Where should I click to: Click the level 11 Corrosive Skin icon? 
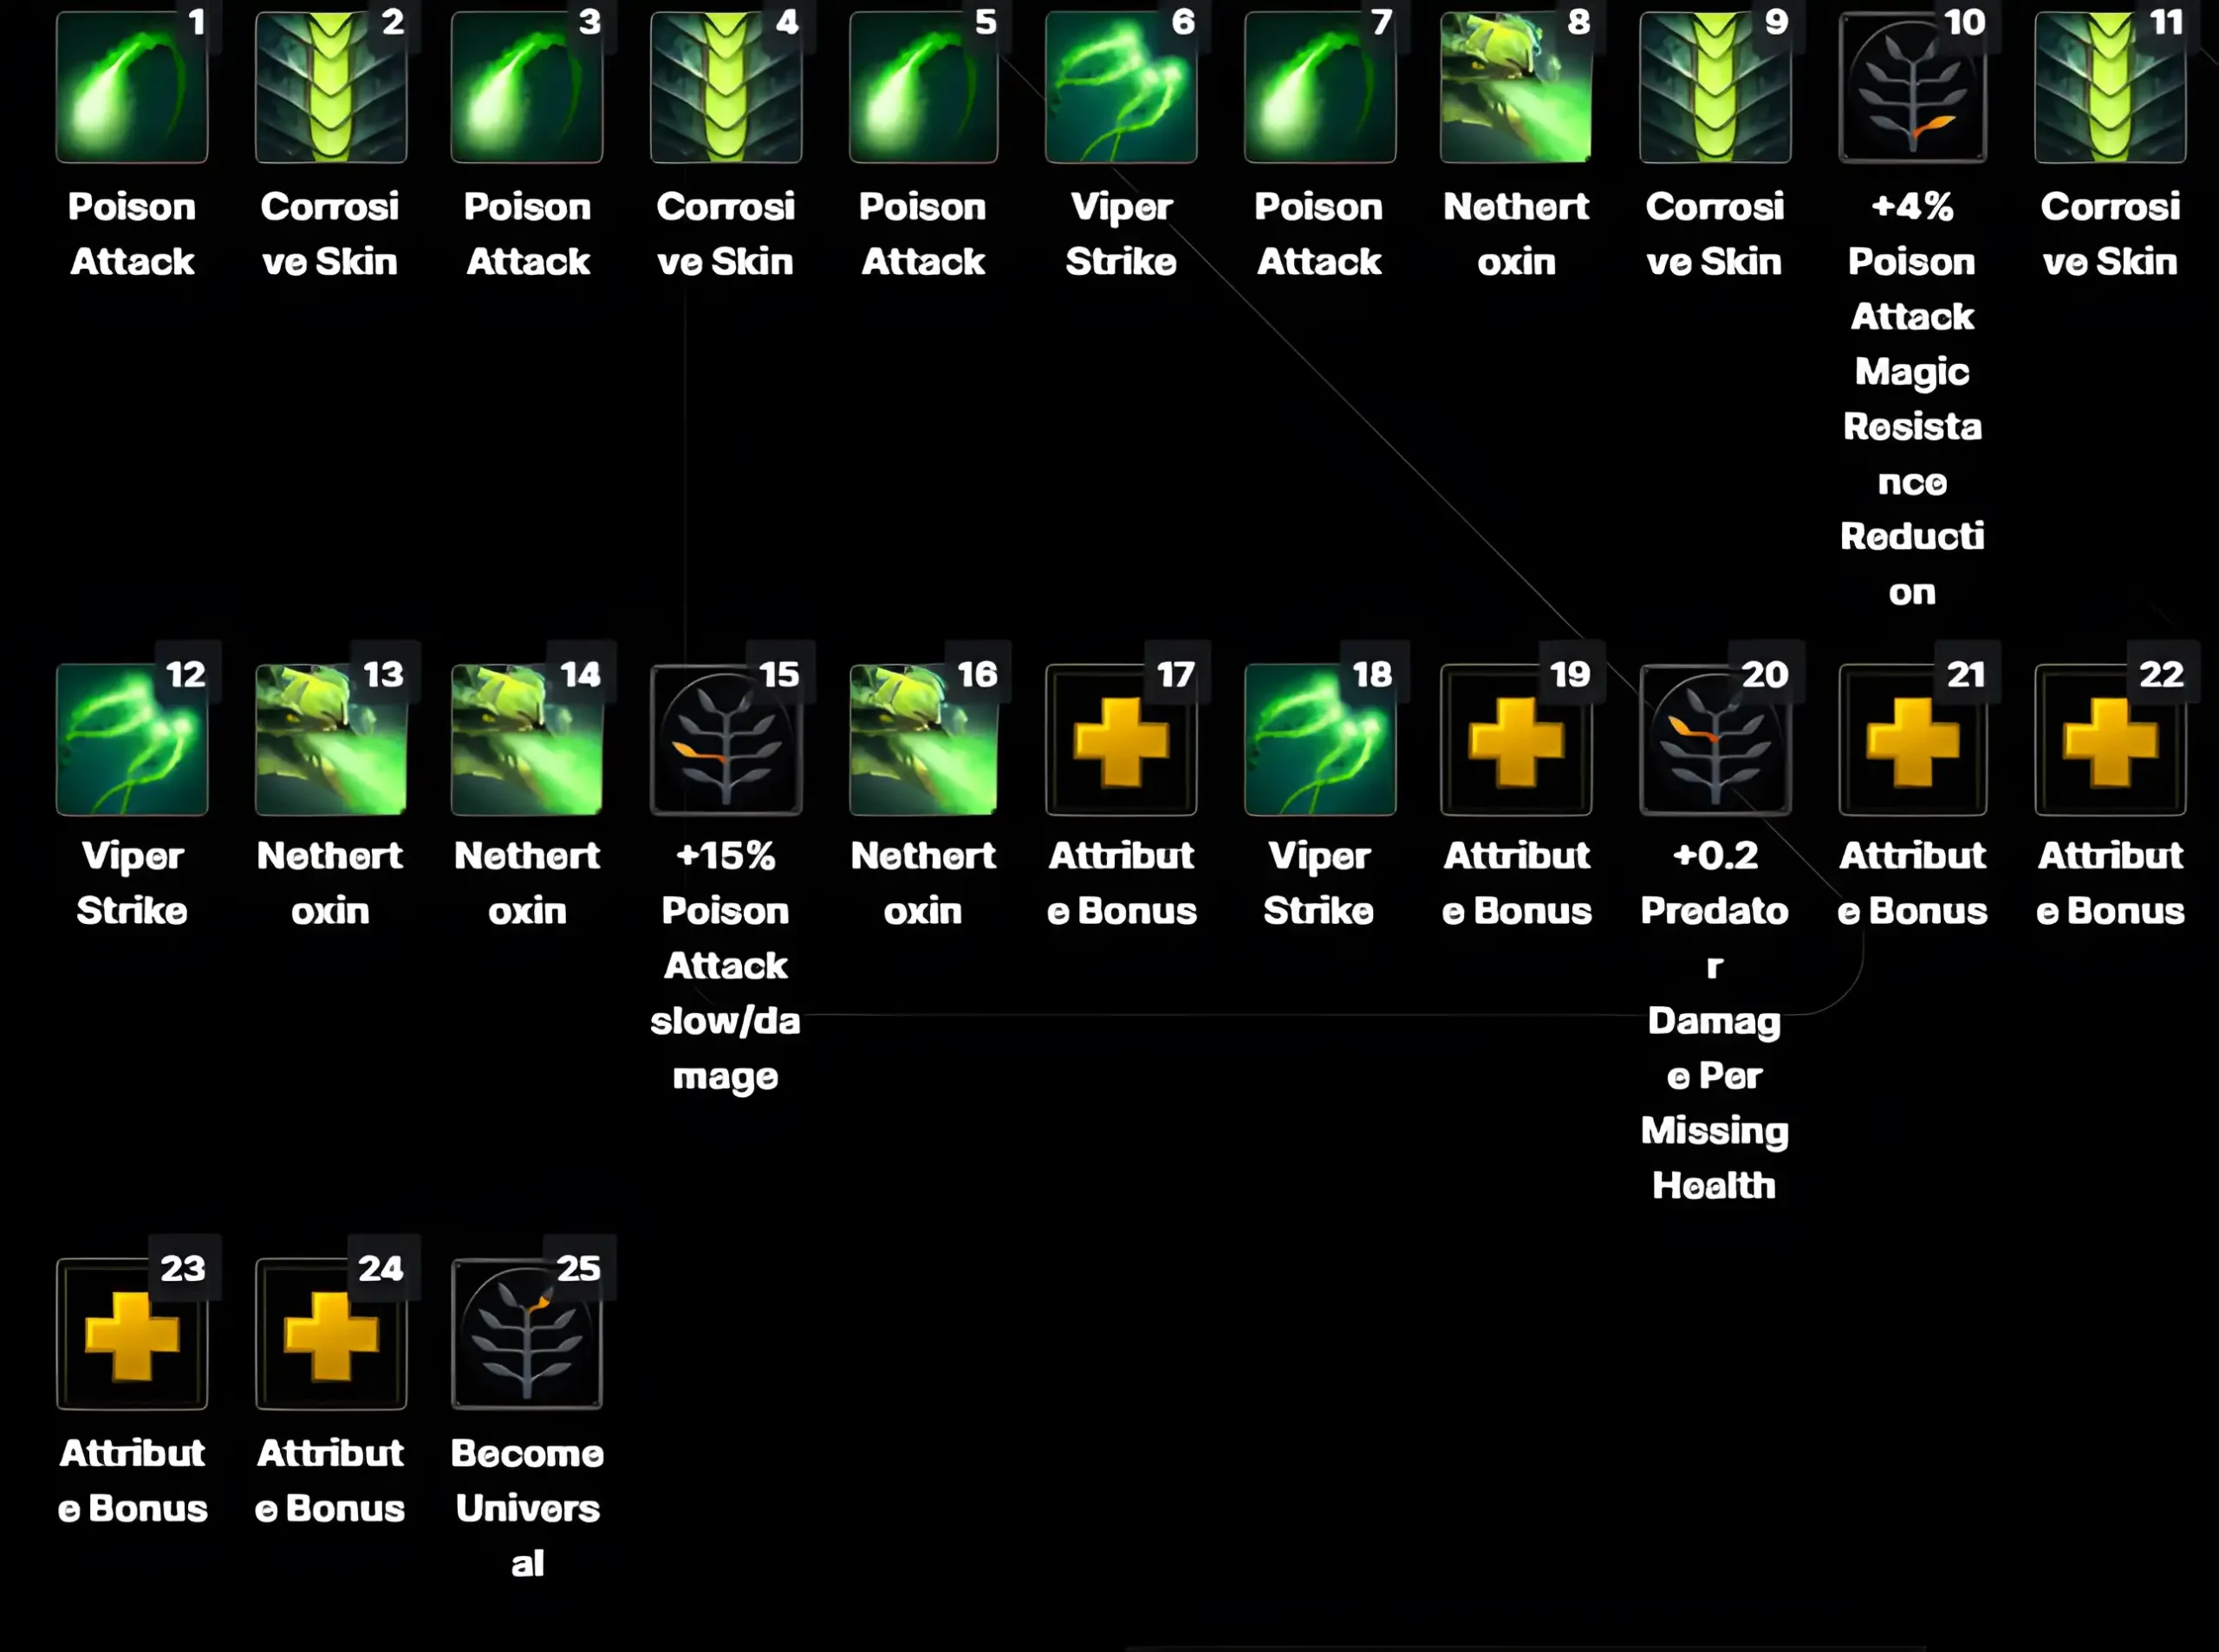tap(2110, 87)
